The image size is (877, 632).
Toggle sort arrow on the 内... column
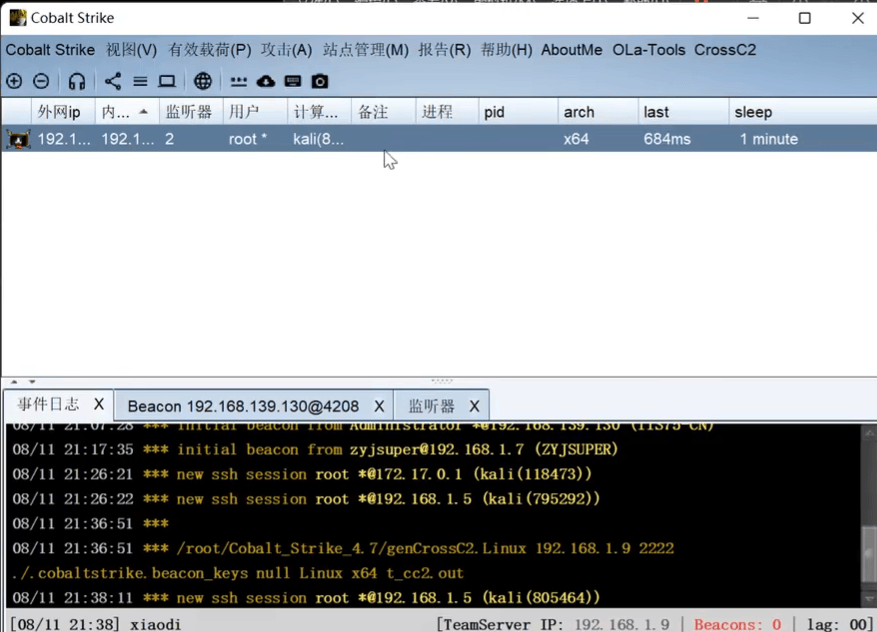coord(143,112)
